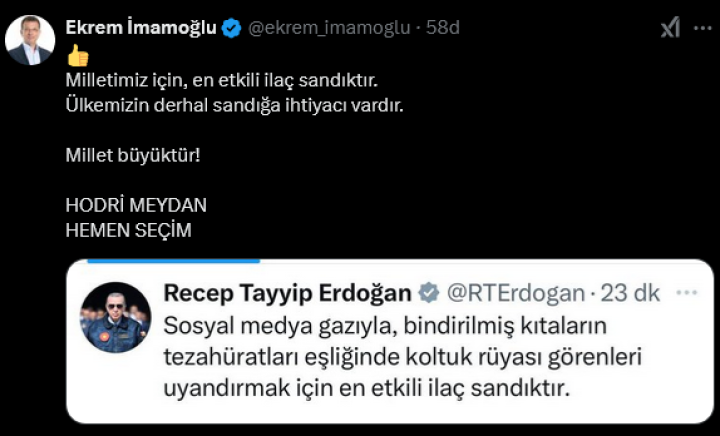Open the Recep Tayyip Erdoğan display name
Viewport: 720px width, 436px height.
pos(287,293)
